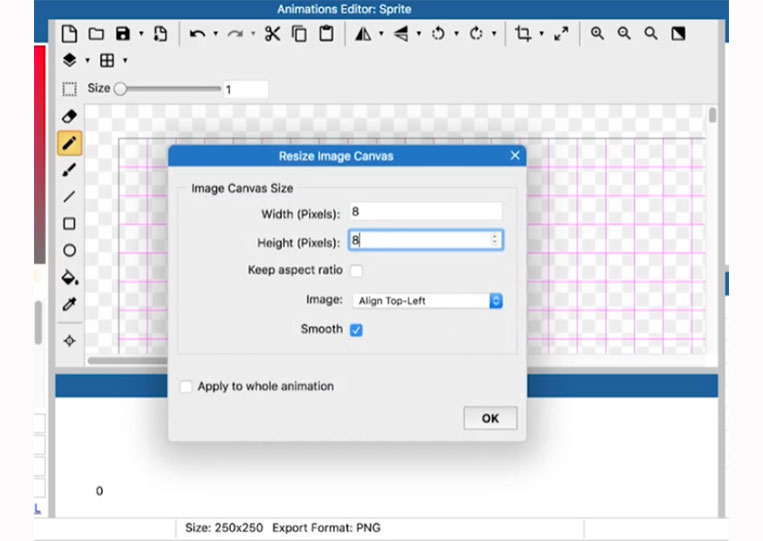Click the animation frame labeled 0
Viewport: 763px width, 541px height.
point(99,491)
